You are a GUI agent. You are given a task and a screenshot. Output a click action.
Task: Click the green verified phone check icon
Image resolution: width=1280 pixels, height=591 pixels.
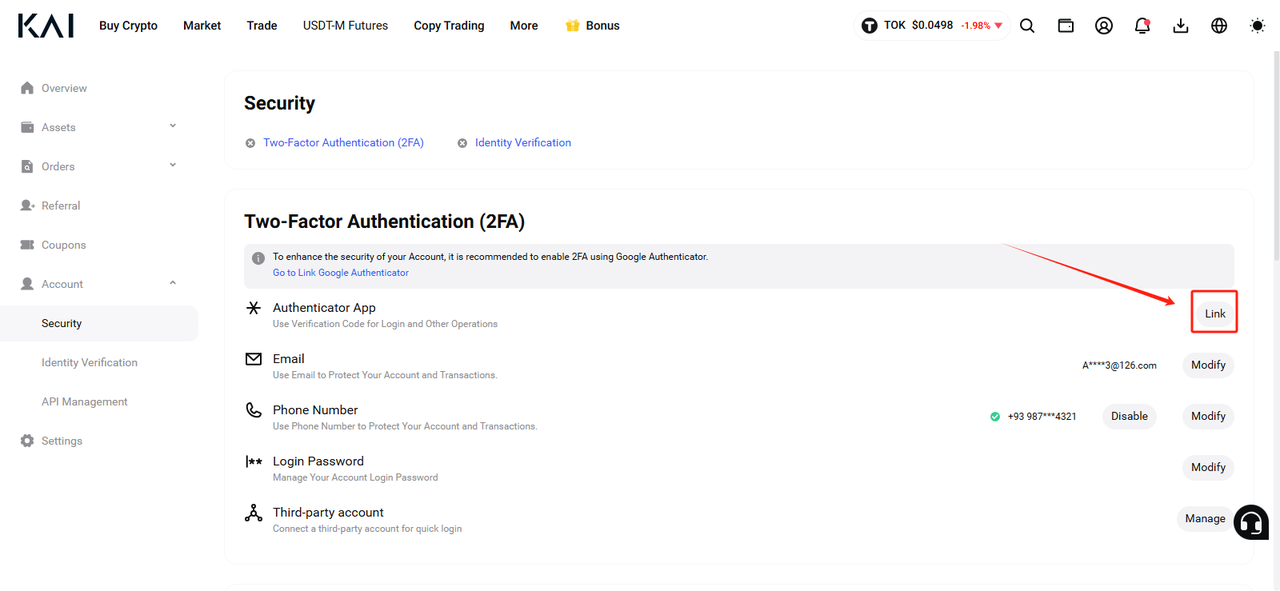pos(995,417)
